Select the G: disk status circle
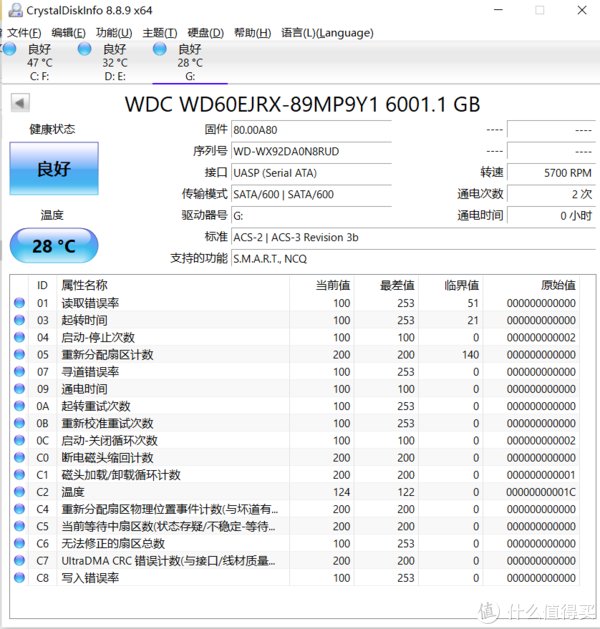This screenshot has height=629, width=600. [160, 49]
